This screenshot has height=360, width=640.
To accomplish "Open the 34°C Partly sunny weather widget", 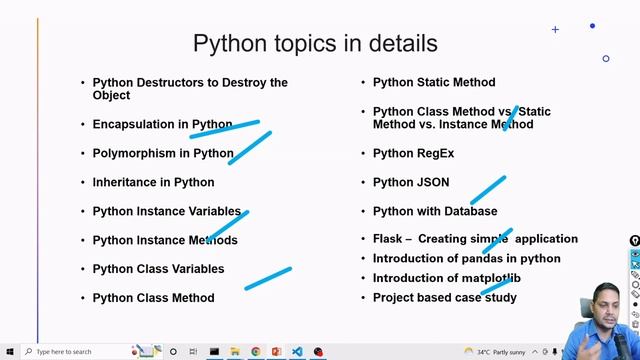I will click(x=495, y=352).
